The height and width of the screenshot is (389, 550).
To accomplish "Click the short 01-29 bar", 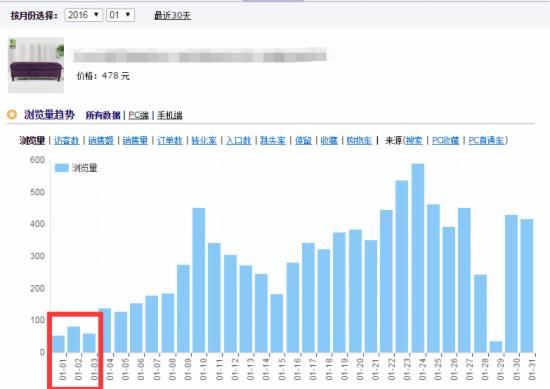I will 496,347.
